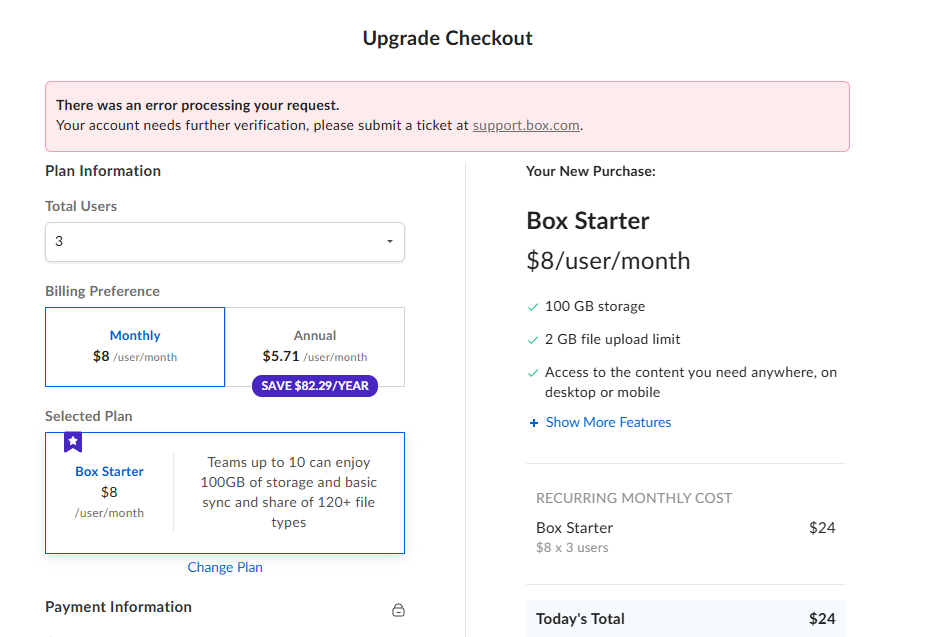942x637 pixels.
Task: Expand Show More Features list
Action: [x=608, y=422]
